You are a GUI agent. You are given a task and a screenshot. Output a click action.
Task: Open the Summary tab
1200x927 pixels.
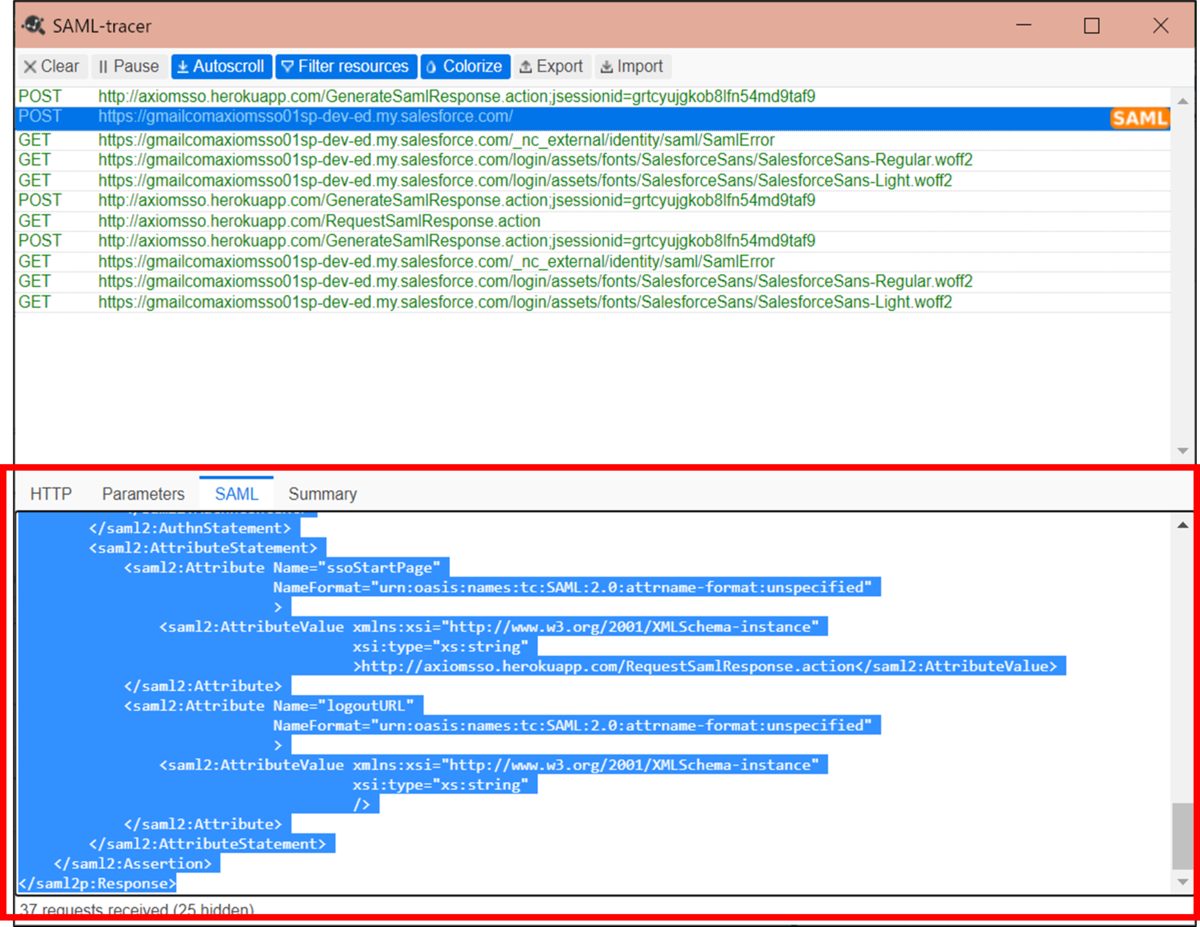pyautogui.click(x=322, y=494)
